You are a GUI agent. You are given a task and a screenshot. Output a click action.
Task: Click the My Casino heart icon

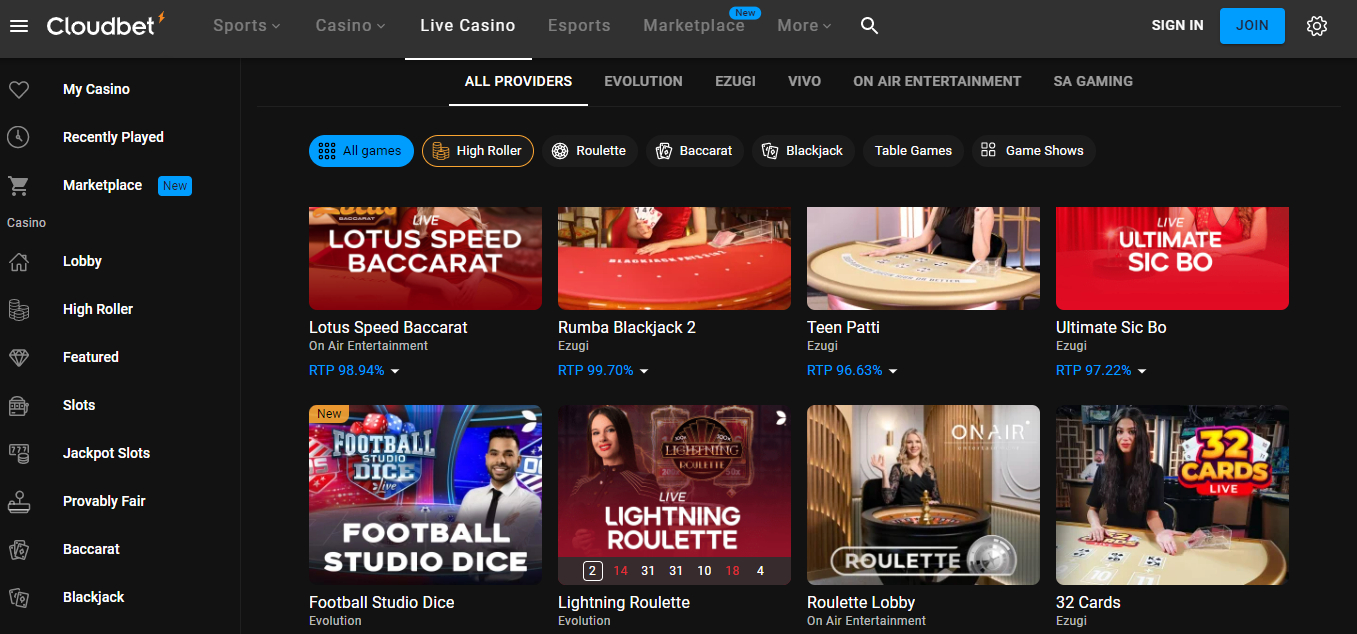click(x=18, y=89)
